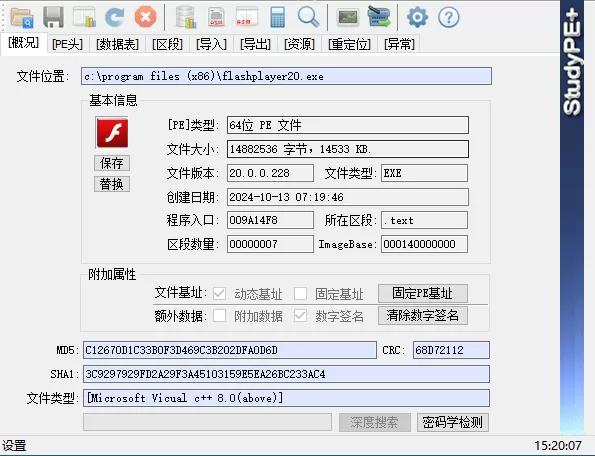Screen dimensions: 595x456
Task: Click the CRC field 68D72112
Action: [x=451, y=350]
